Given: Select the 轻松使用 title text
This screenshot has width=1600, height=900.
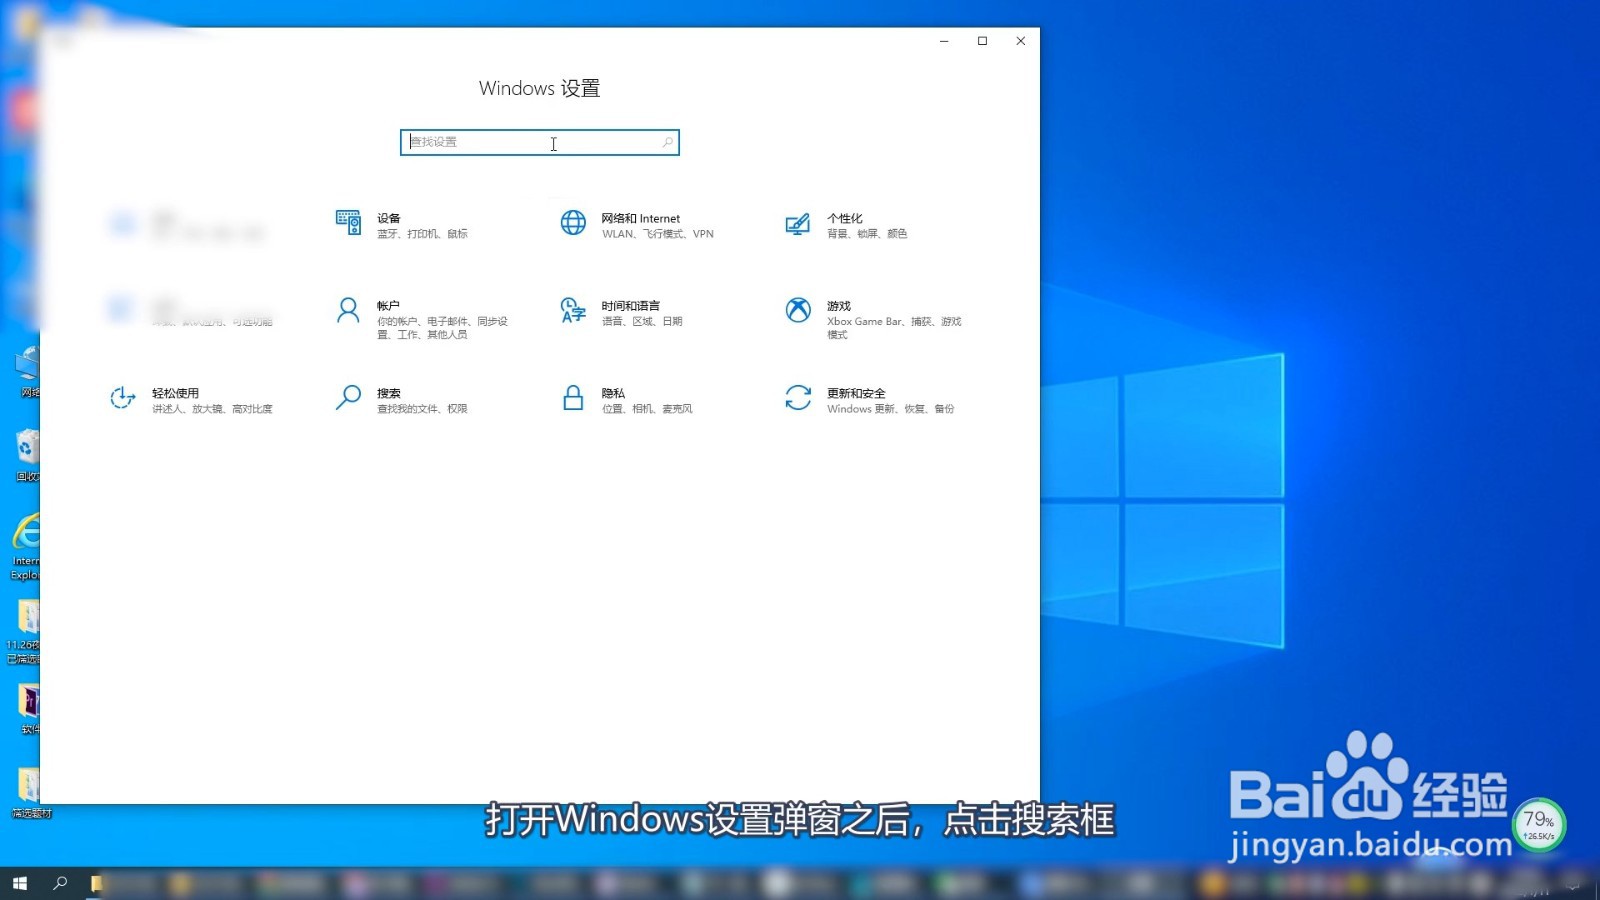Looking at the screenshot, I should tap(176, 393).
